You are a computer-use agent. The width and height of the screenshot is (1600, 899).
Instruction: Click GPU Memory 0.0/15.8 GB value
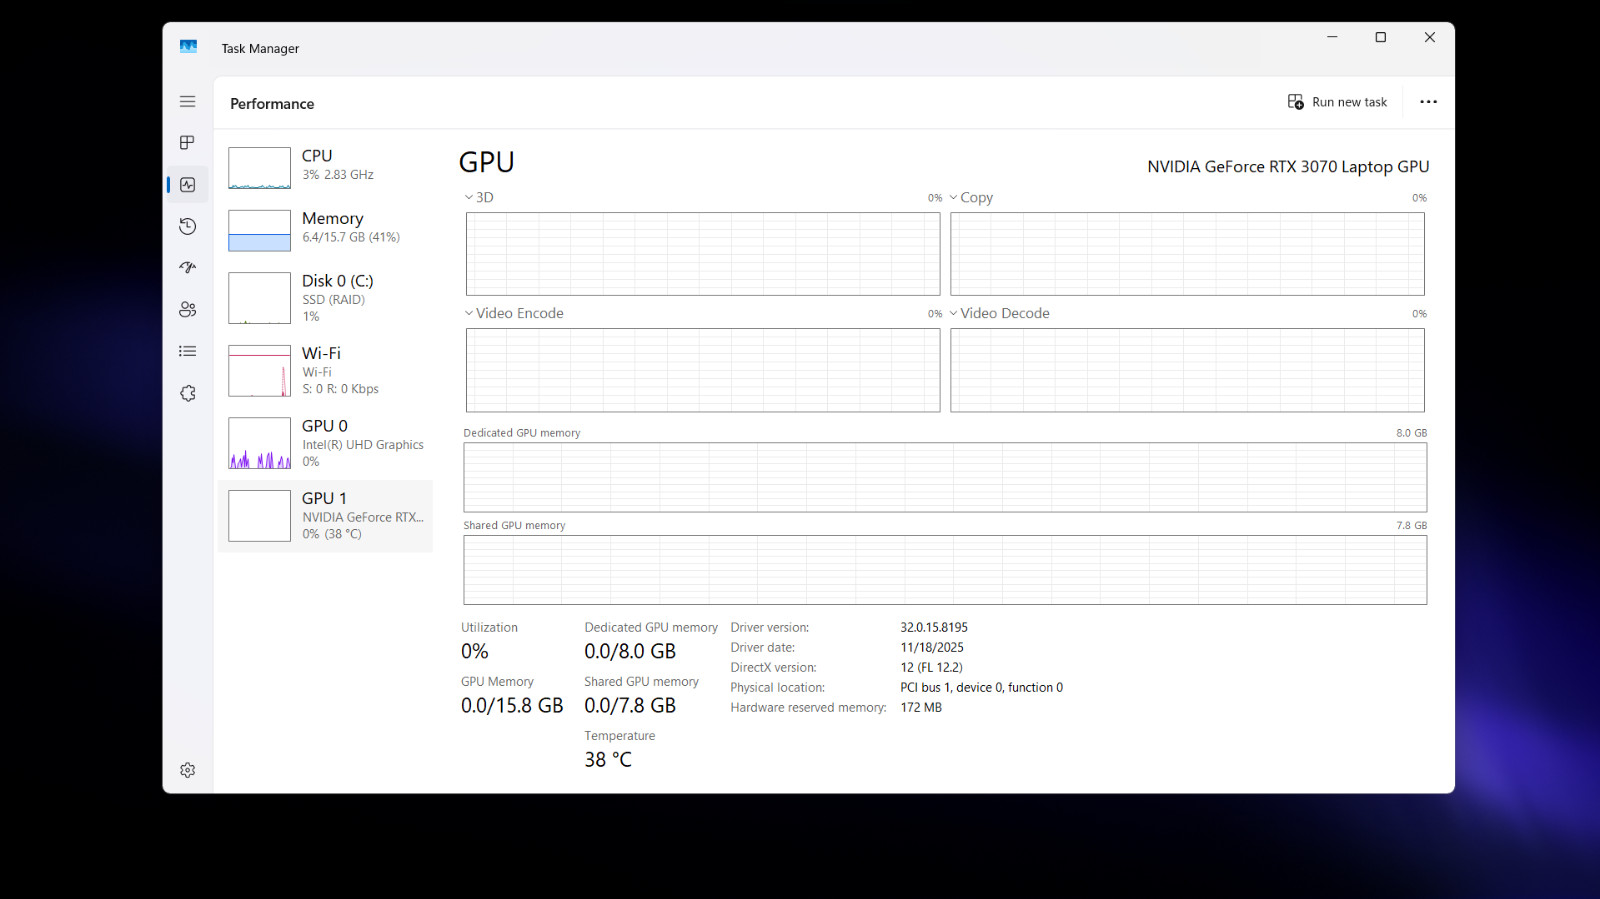(x=512, y=706)
